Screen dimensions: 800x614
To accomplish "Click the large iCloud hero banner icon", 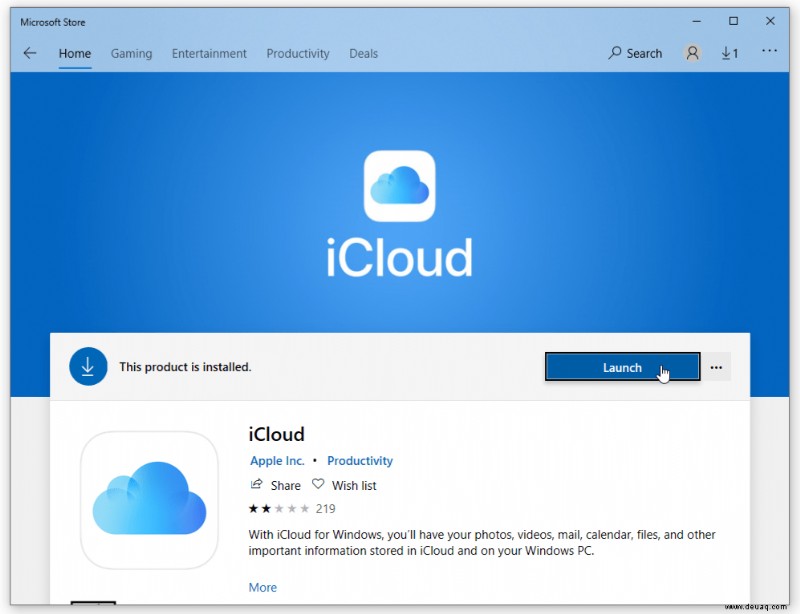I will [x=399, y=186].
